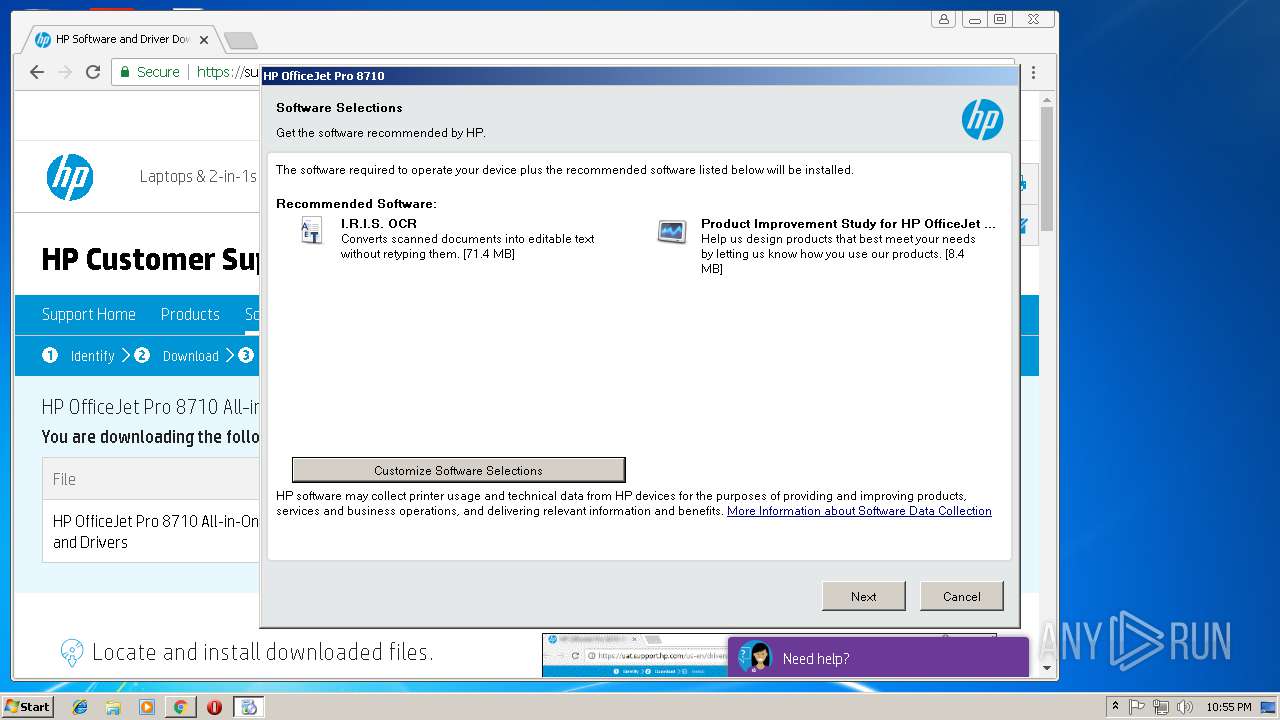The height and width of the screenshot is (720, 1280).
Task: Cancel the HP OfficeJet Pro installer
Action: tap(961, 596)
